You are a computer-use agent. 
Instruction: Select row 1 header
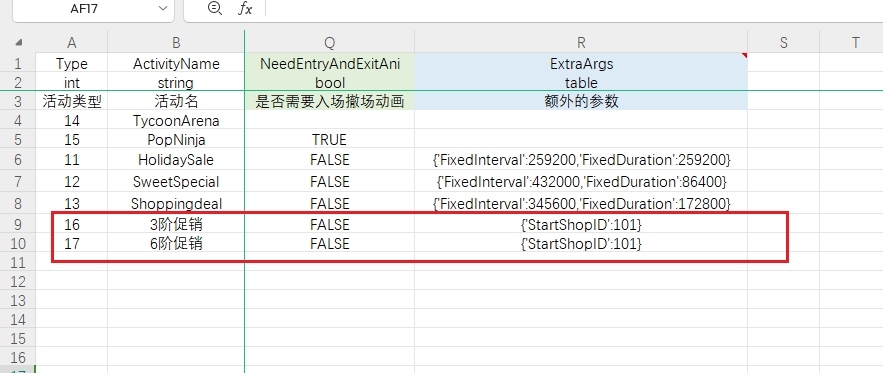coord(18,64)
